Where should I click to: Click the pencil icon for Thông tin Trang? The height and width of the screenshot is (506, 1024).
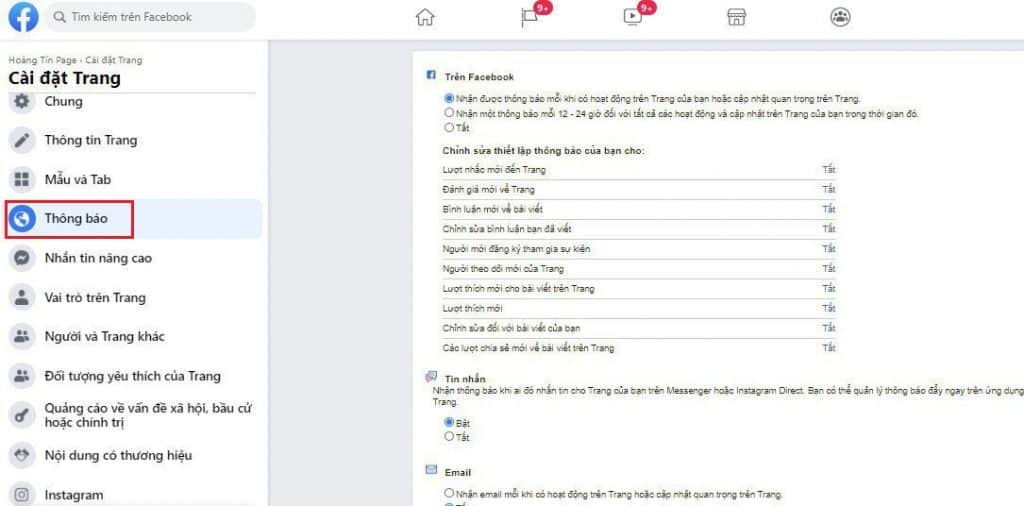pos(21,141)
